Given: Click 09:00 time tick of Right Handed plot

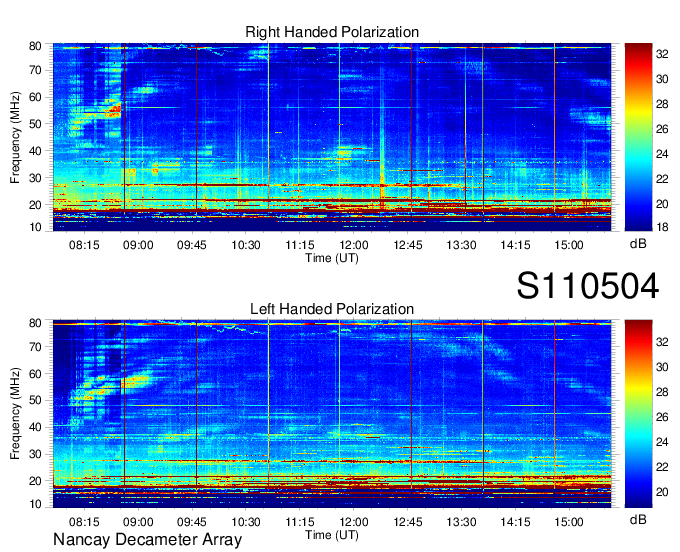Looking at the screenshot, I should (138, 245).
